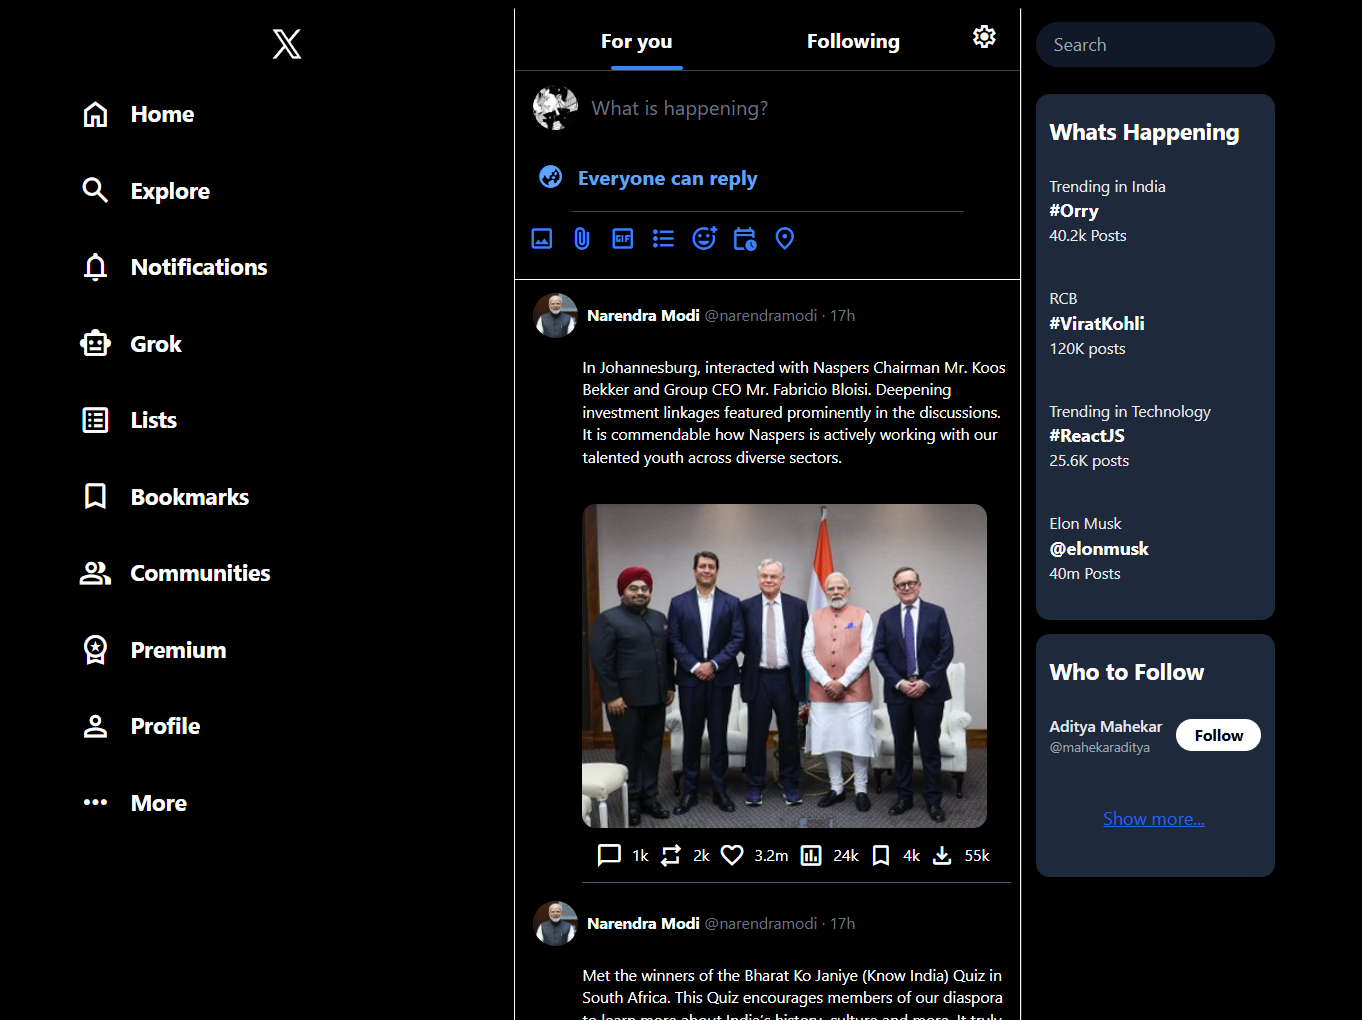
Task: Open Bookmarks from the sidebar
Action: coord(190,497)
